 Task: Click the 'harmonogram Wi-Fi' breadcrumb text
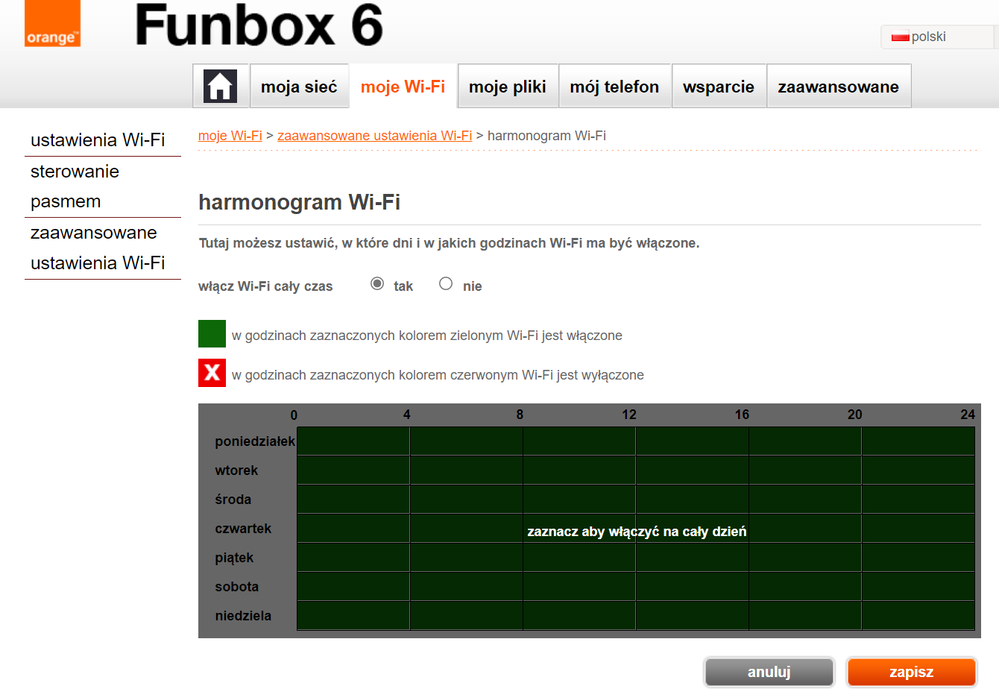[547, 136]
